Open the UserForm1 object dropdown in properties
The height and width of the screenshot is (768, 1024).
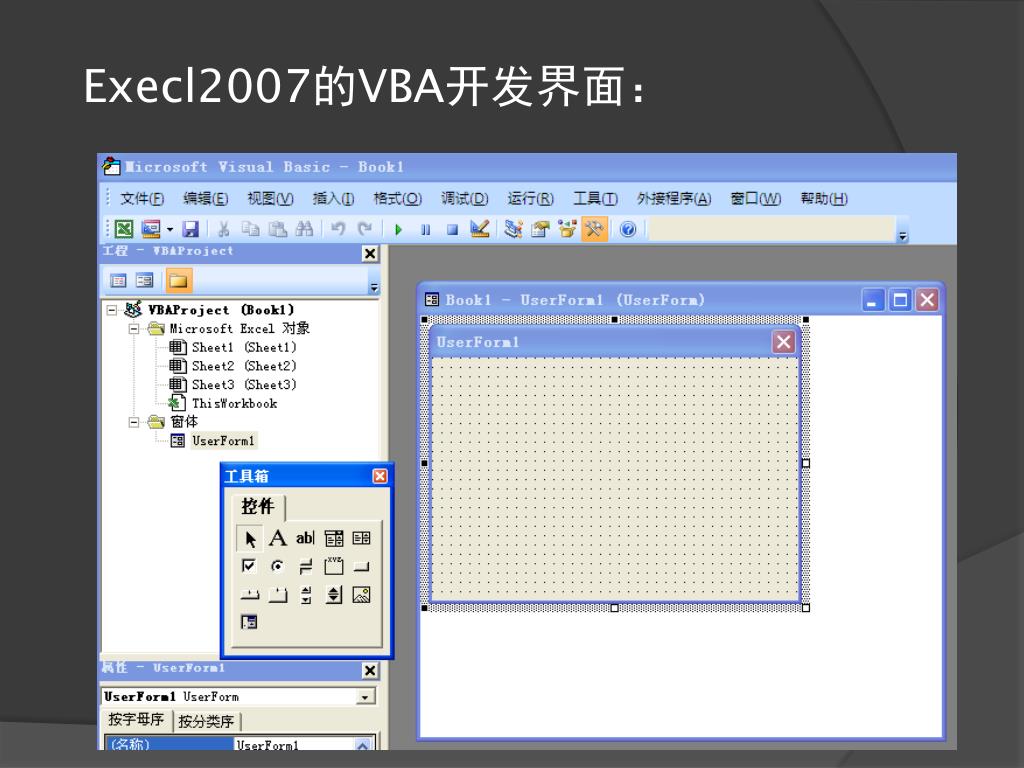(366, 697)
